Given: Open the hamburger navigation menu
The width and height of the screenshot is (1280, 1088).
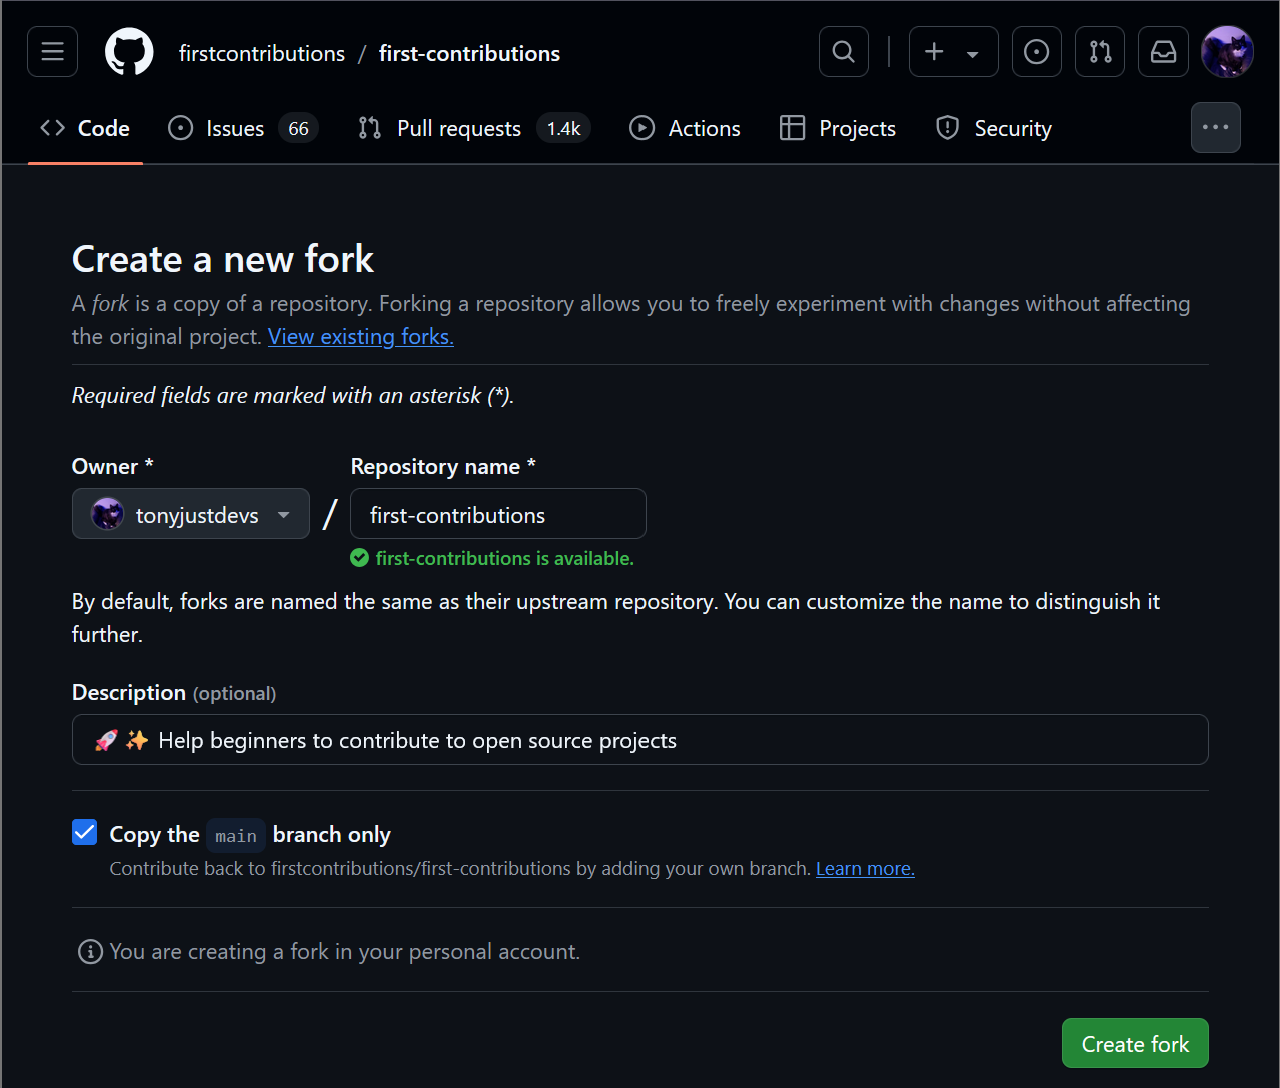Looking at the screenshot, I should [52, 52].
